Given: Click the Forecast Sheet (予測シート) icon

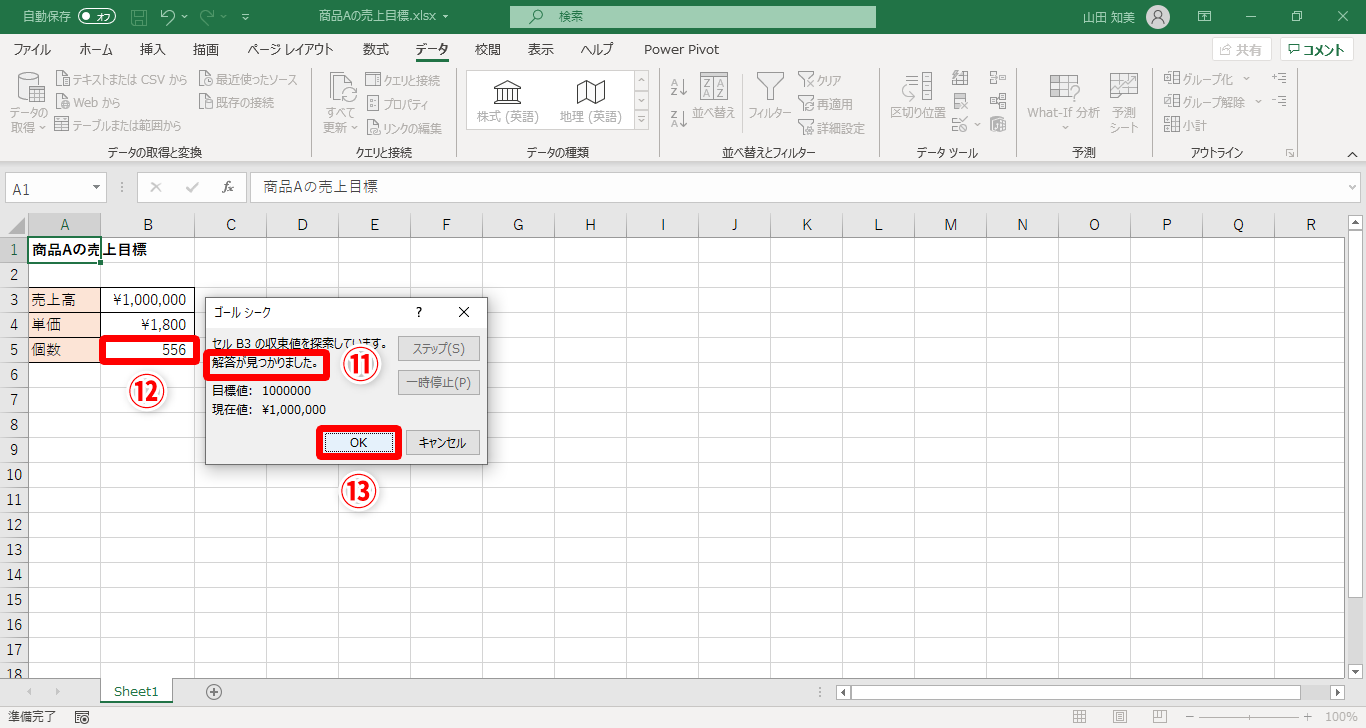Looking at the screenshot, I should (1124, 88).
